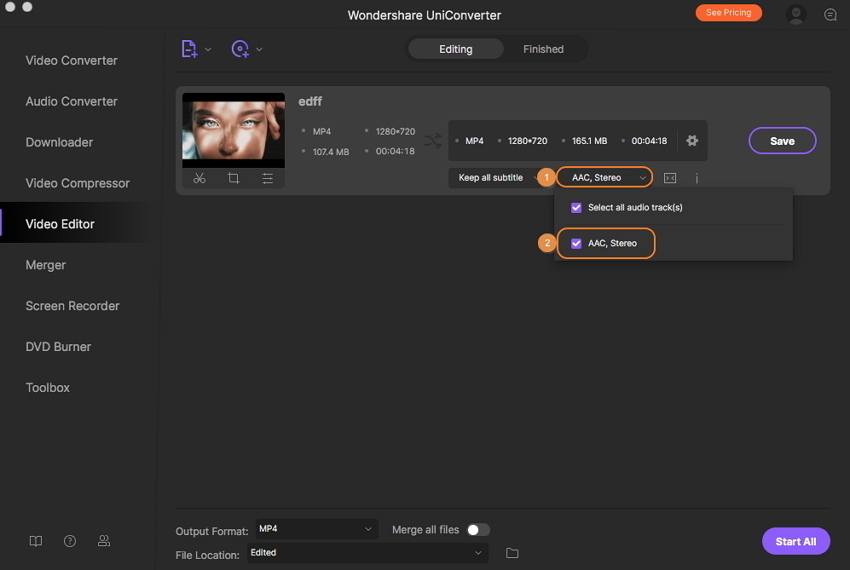The width and height of the screenshot is (850, 570).
Task: Click the See Pricing button
Action: pos(729,12)
